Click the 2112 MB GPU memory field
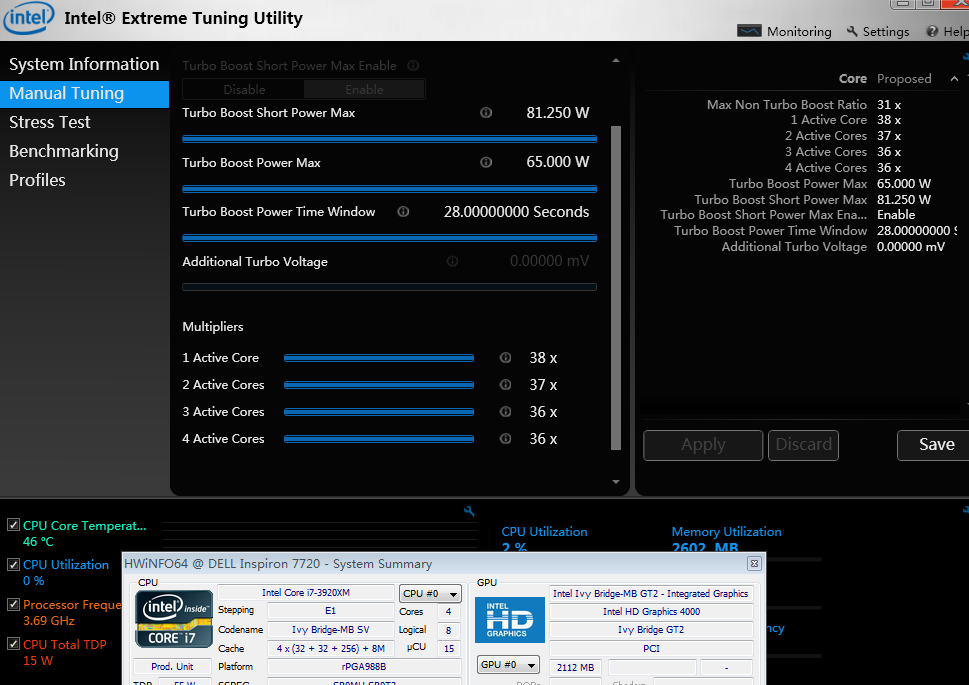The height and width of the screenshot is (685, 969). (x=575, y=667)
